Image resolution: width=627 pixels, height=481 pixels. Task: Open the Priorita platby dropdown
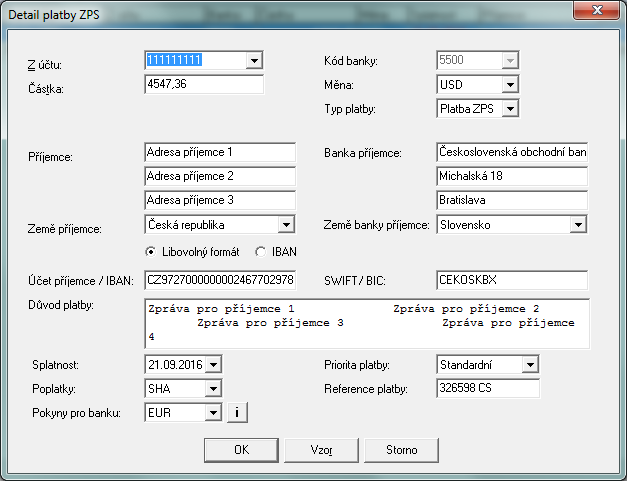[530, 365]
